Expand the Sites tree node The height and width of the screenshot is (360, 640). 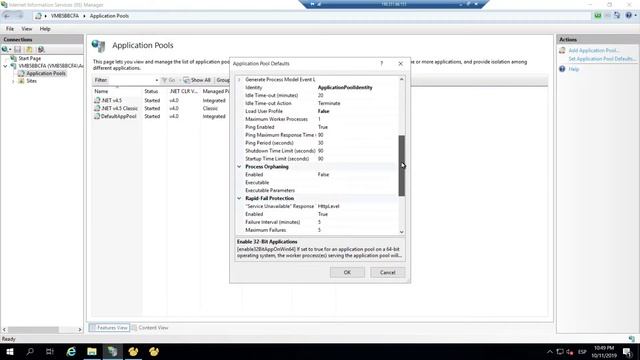[13, 81]
